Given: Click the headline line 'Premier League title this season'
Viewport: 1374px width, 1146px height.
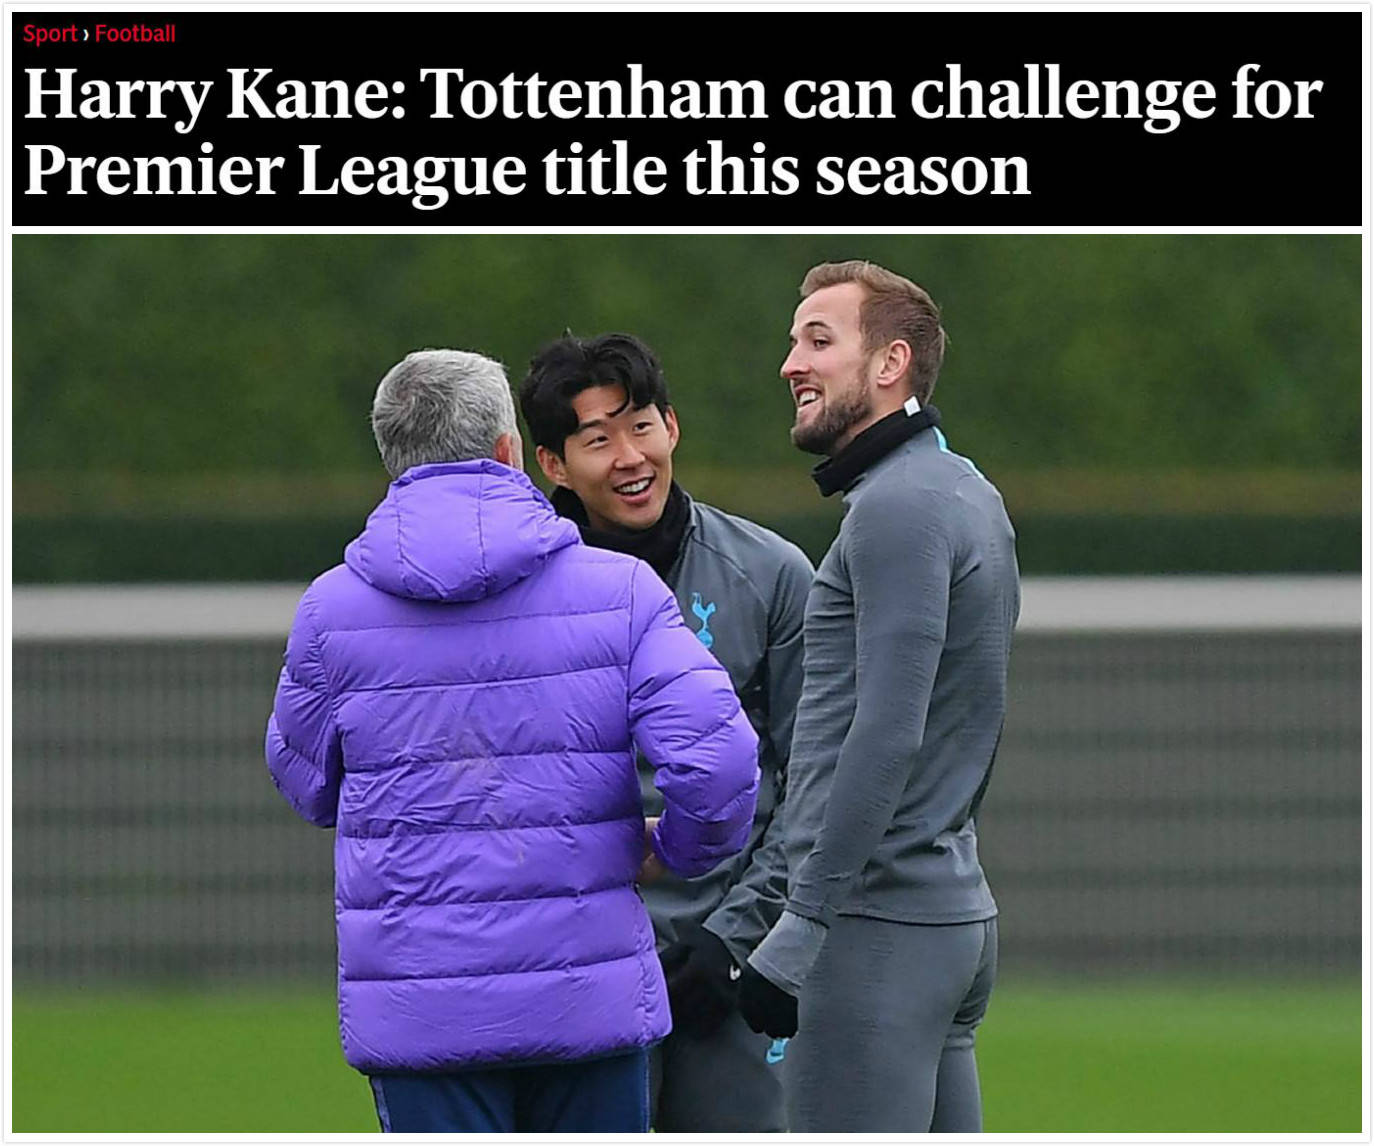Looking at the screenshot, I should 527,171.
